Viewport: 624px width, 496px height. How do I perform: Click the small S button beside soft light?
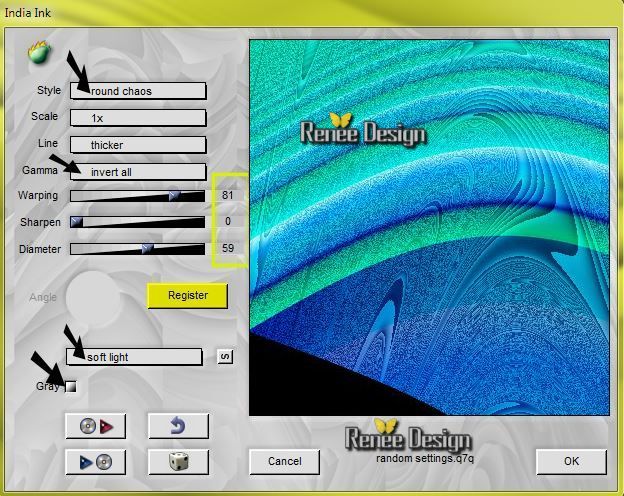[225, 356]
